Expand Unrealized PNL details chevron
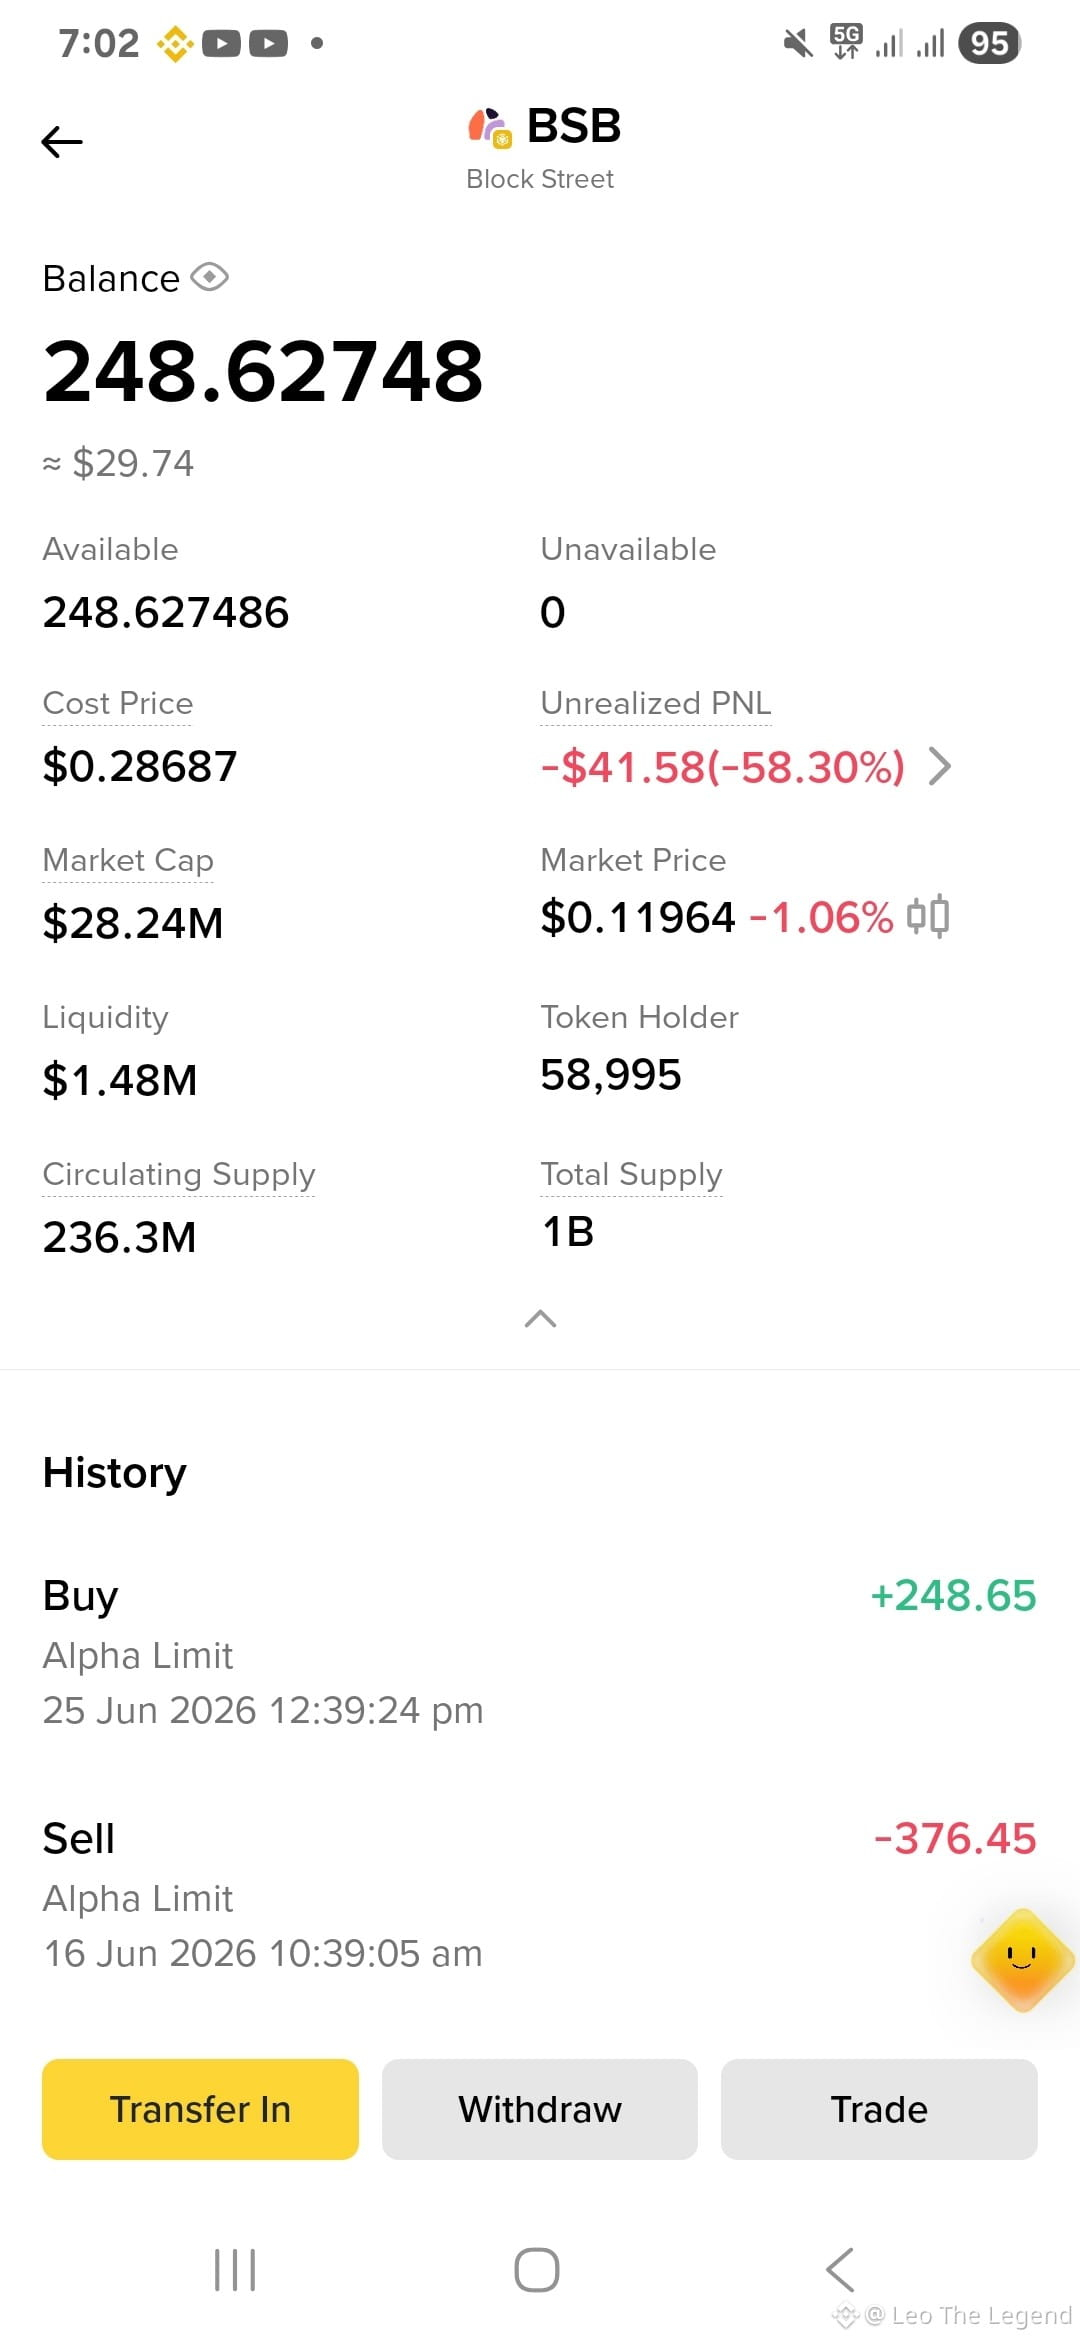This screenshot has height=2340, width=1080. click(939, 767)
